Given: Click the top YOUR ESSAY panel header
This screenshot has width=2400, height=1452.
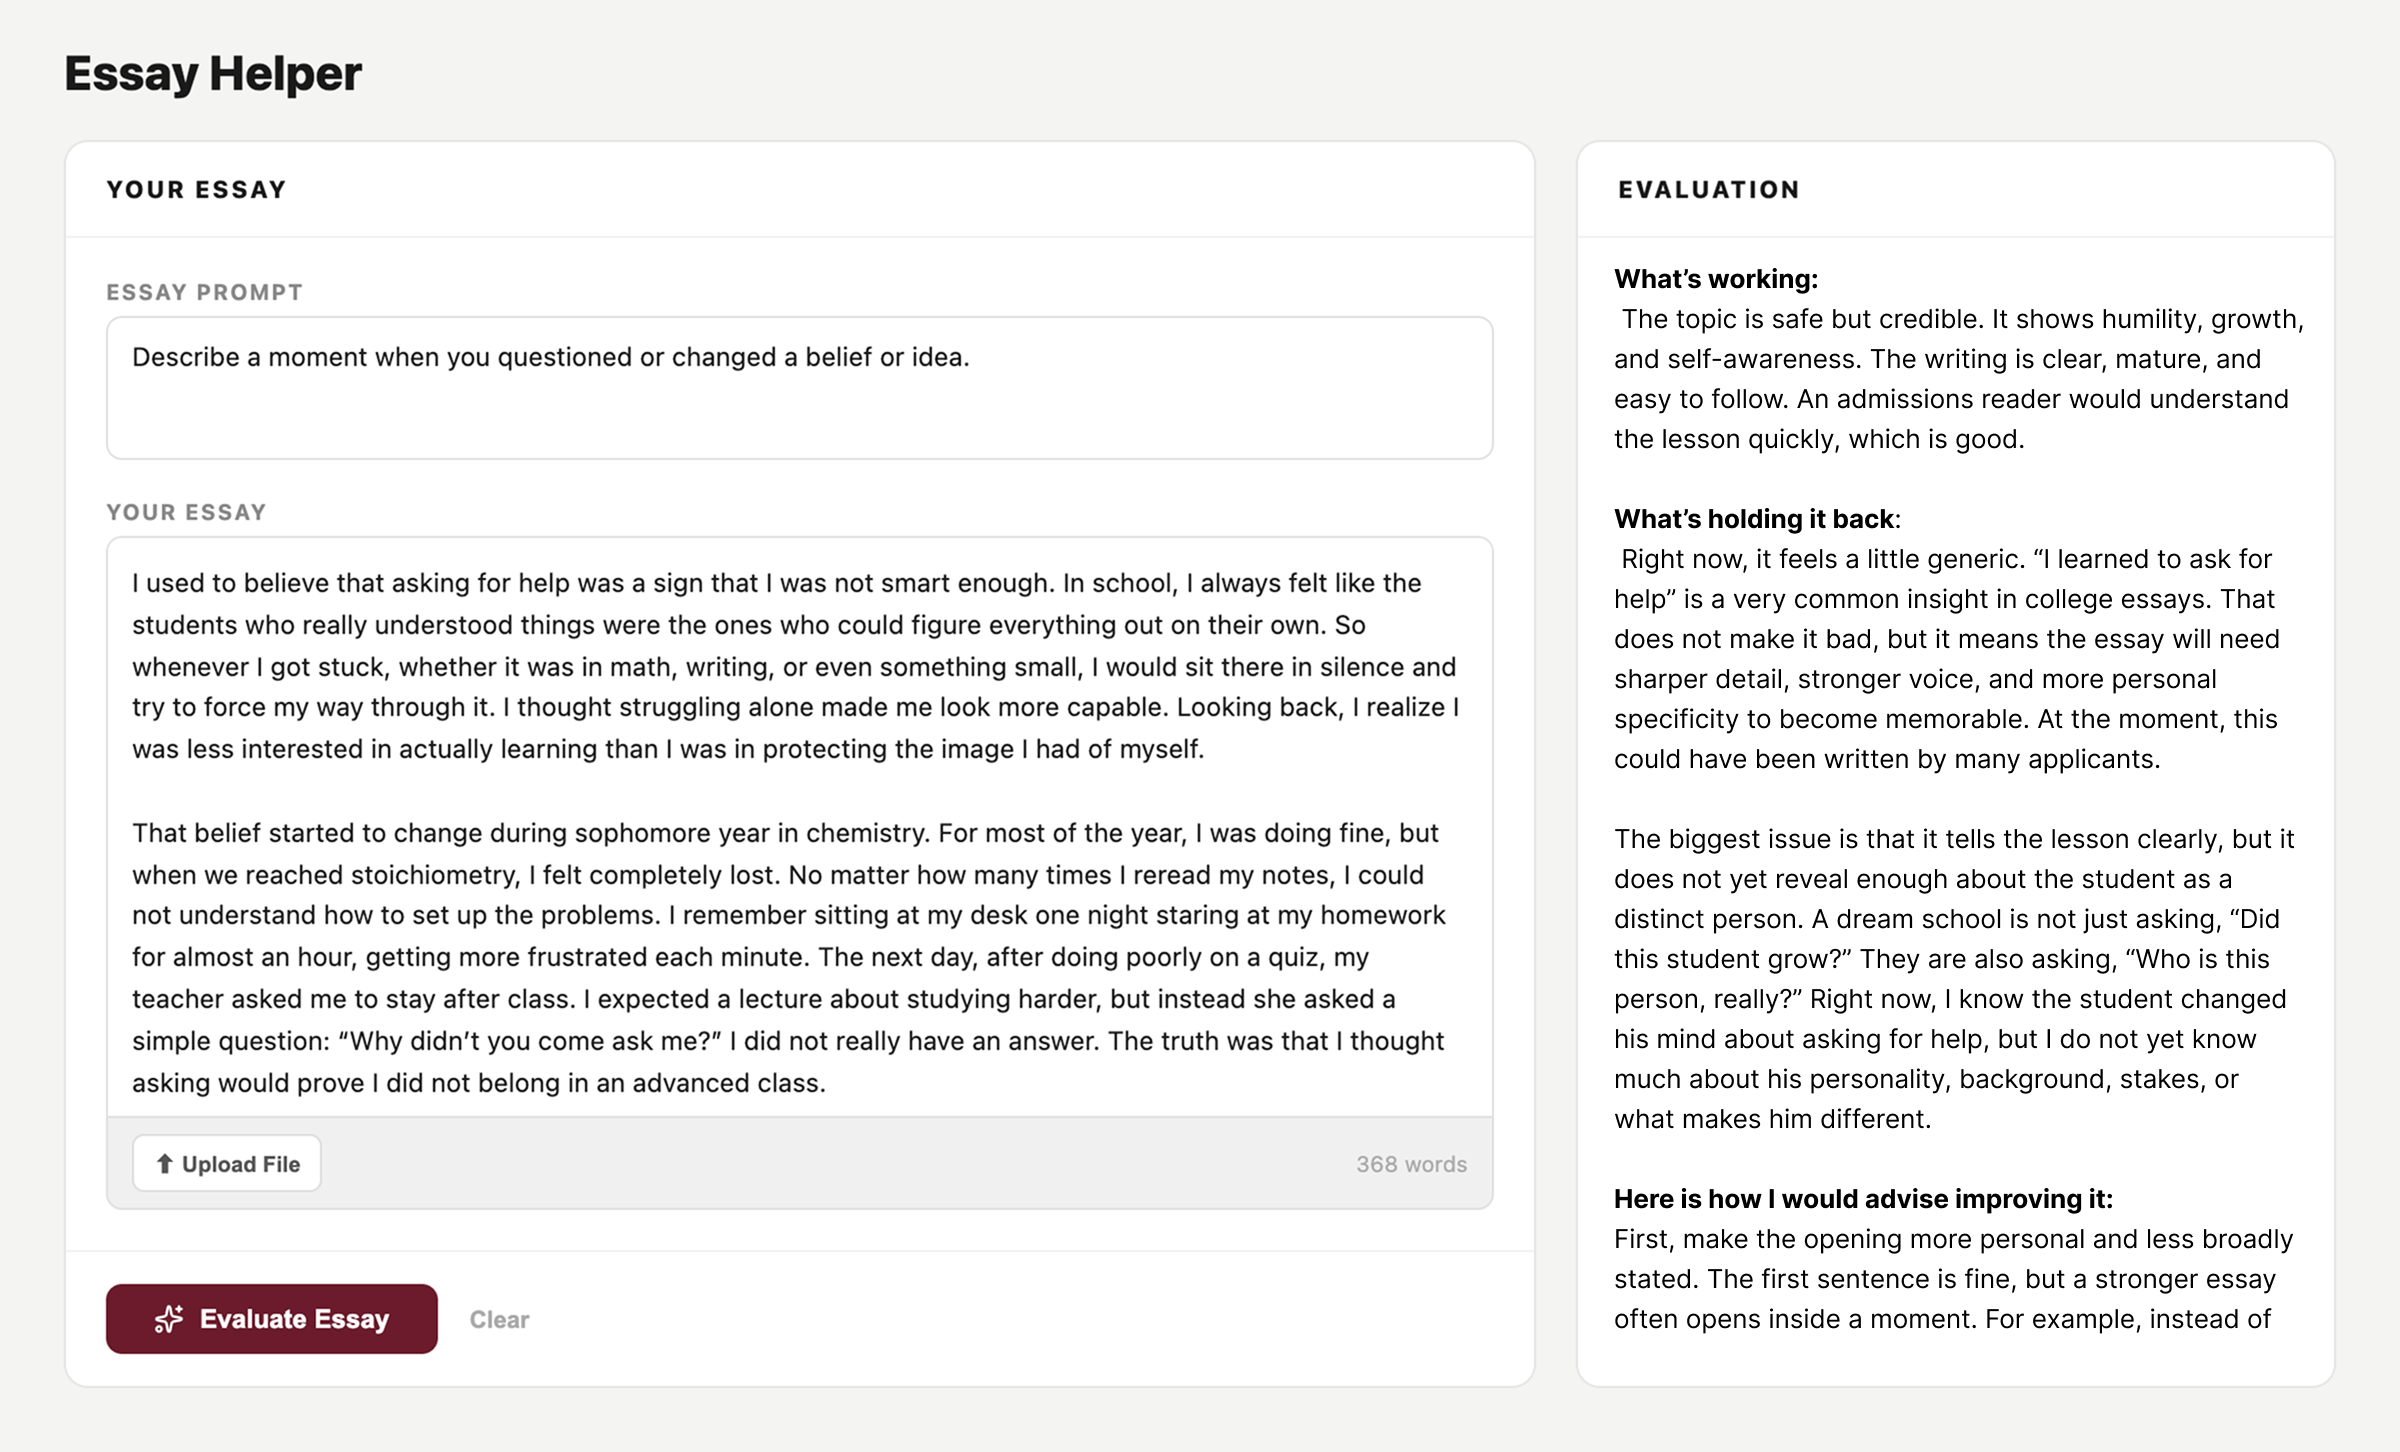Looking at the screenshot, I should point(196,190).
